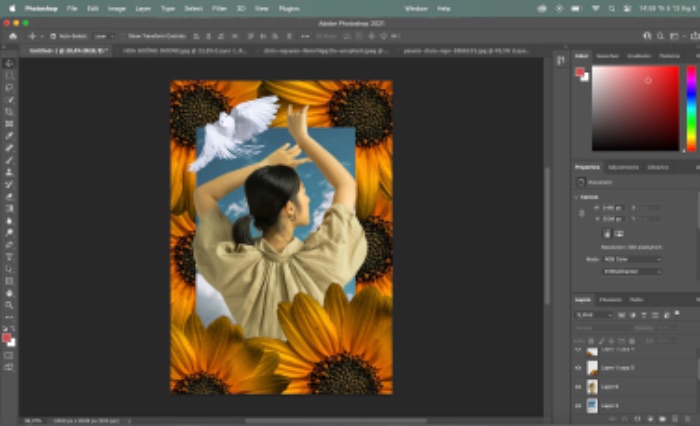Switch to the Swatches tab
The image size is (700, 426).
coord(607,56)
